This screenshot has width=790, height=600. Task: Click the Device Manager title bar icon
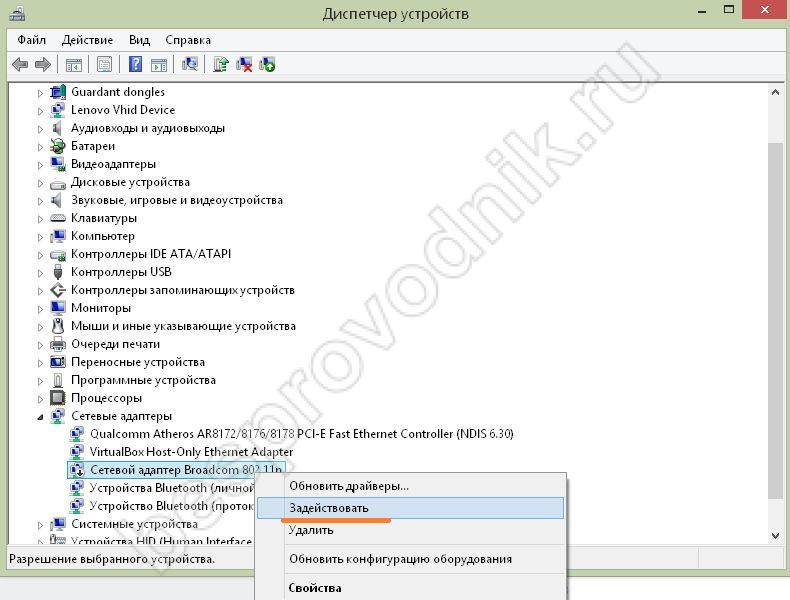click(x=17, y=13)
